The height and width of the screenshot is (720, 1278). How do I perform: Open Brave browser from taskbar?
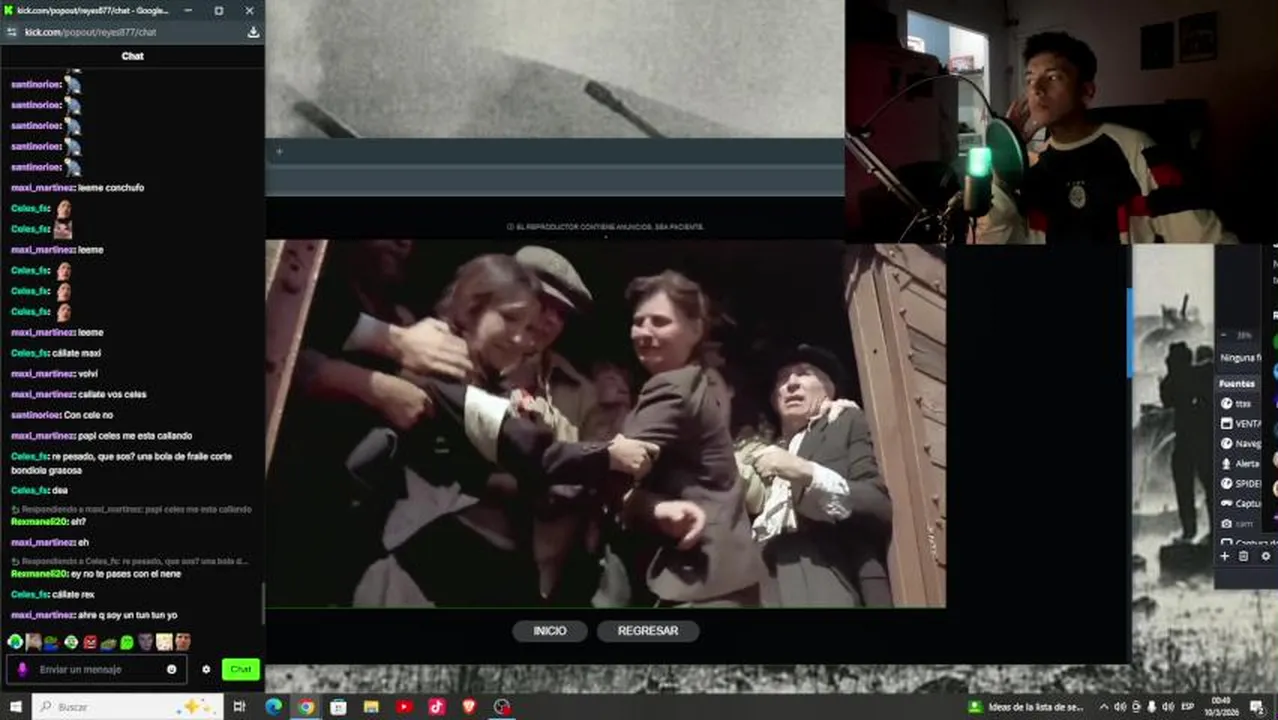pyautogui.click(x=470, y=707)
